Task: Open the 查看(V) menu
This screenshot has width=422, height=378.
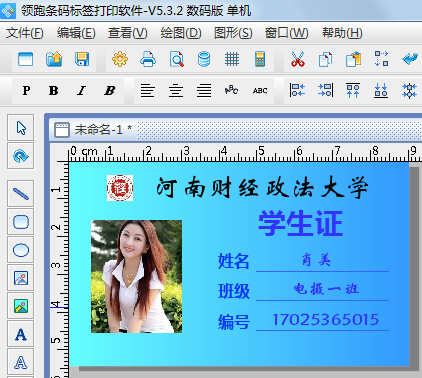Action: coord(128,33)
